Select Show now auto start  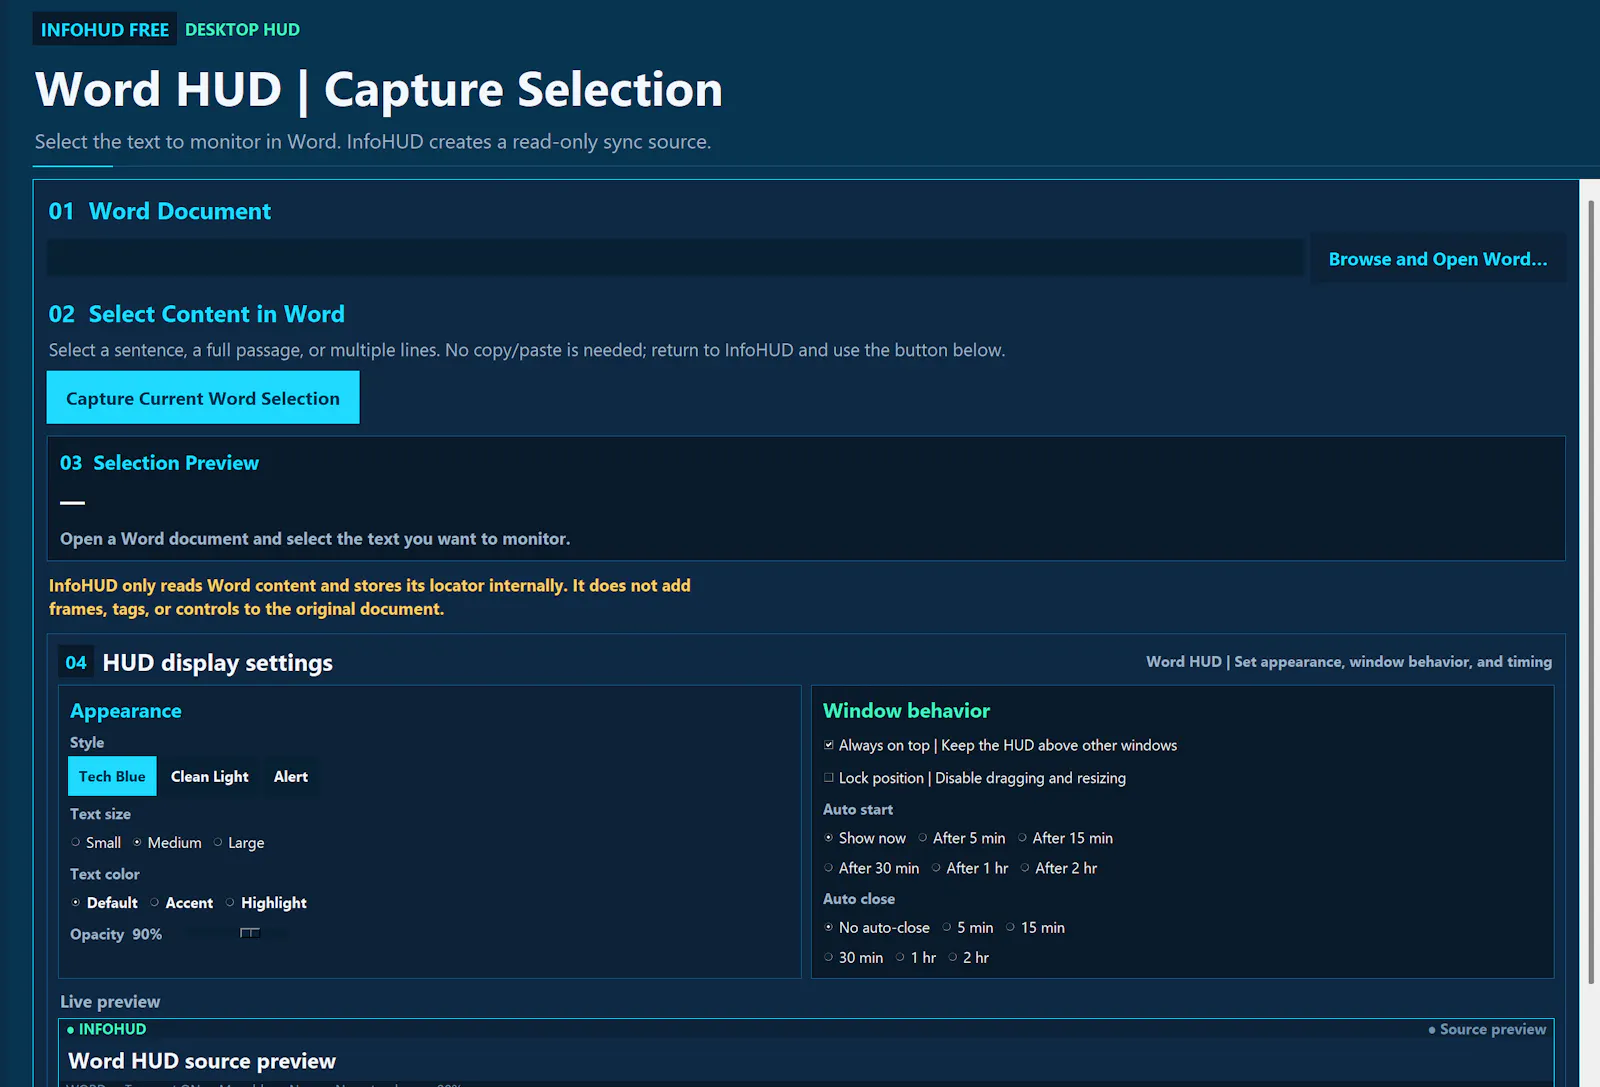[x=864, y=838]
